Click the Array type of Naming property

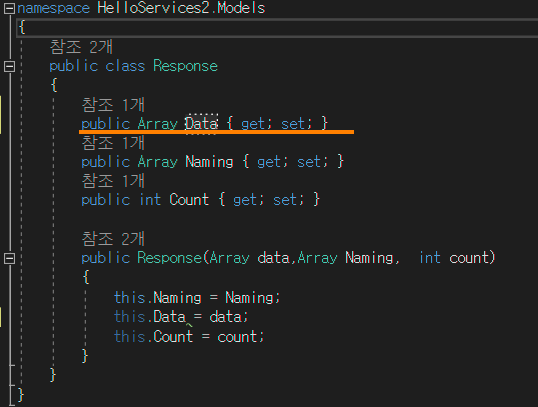[157, 162]
